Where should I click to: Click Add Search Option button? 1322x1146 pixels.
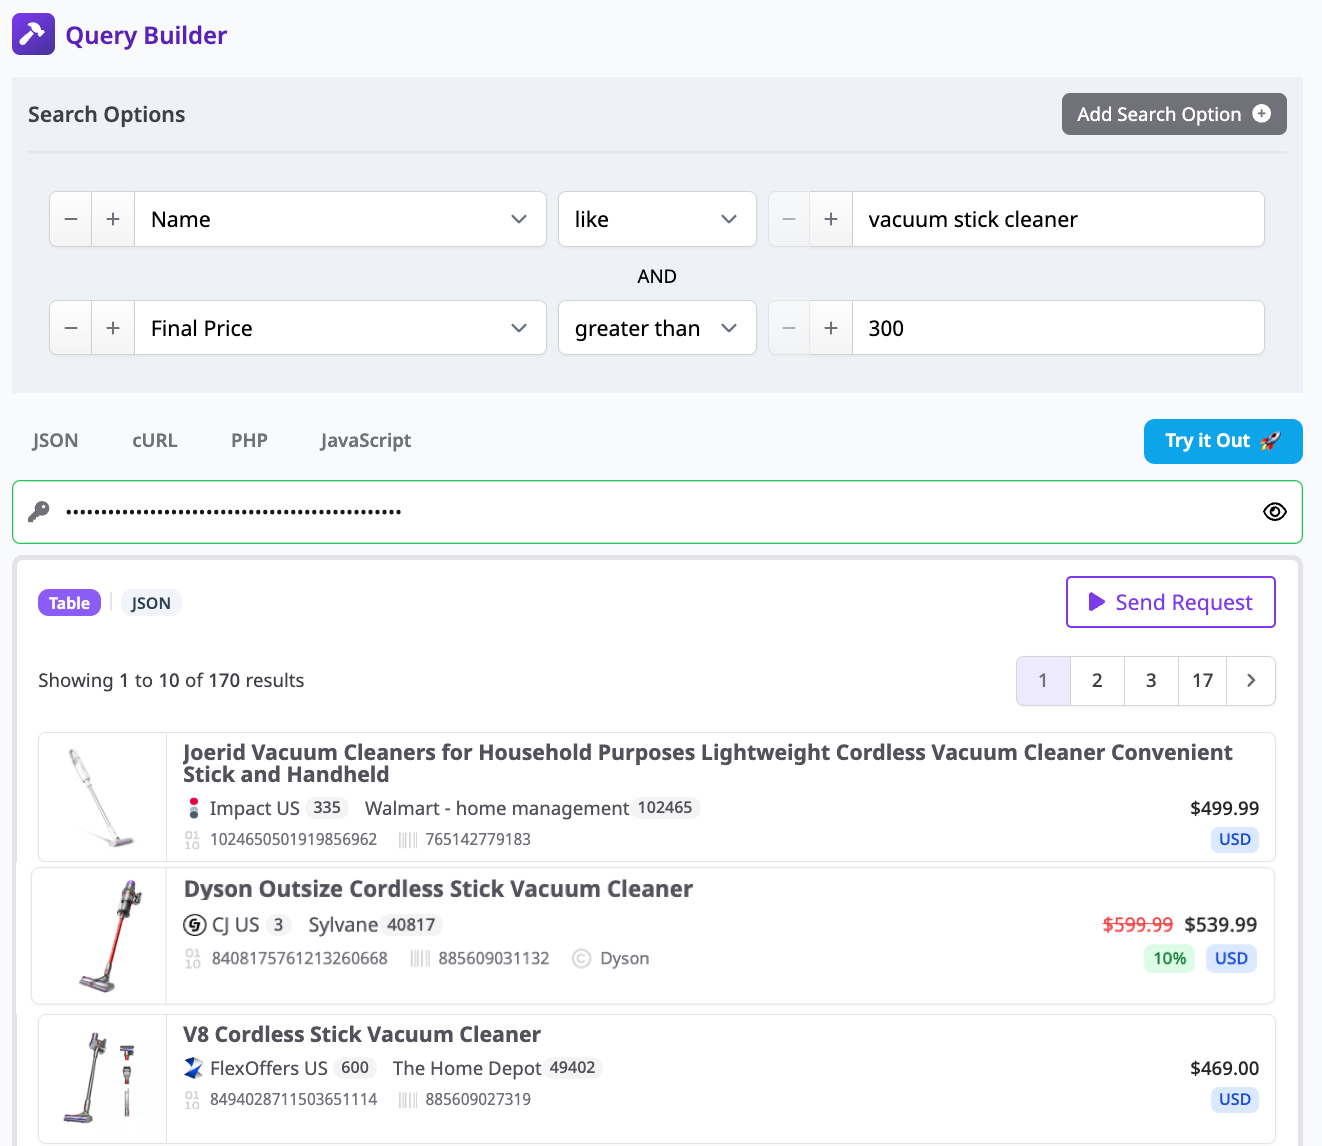click(1174, 114)
